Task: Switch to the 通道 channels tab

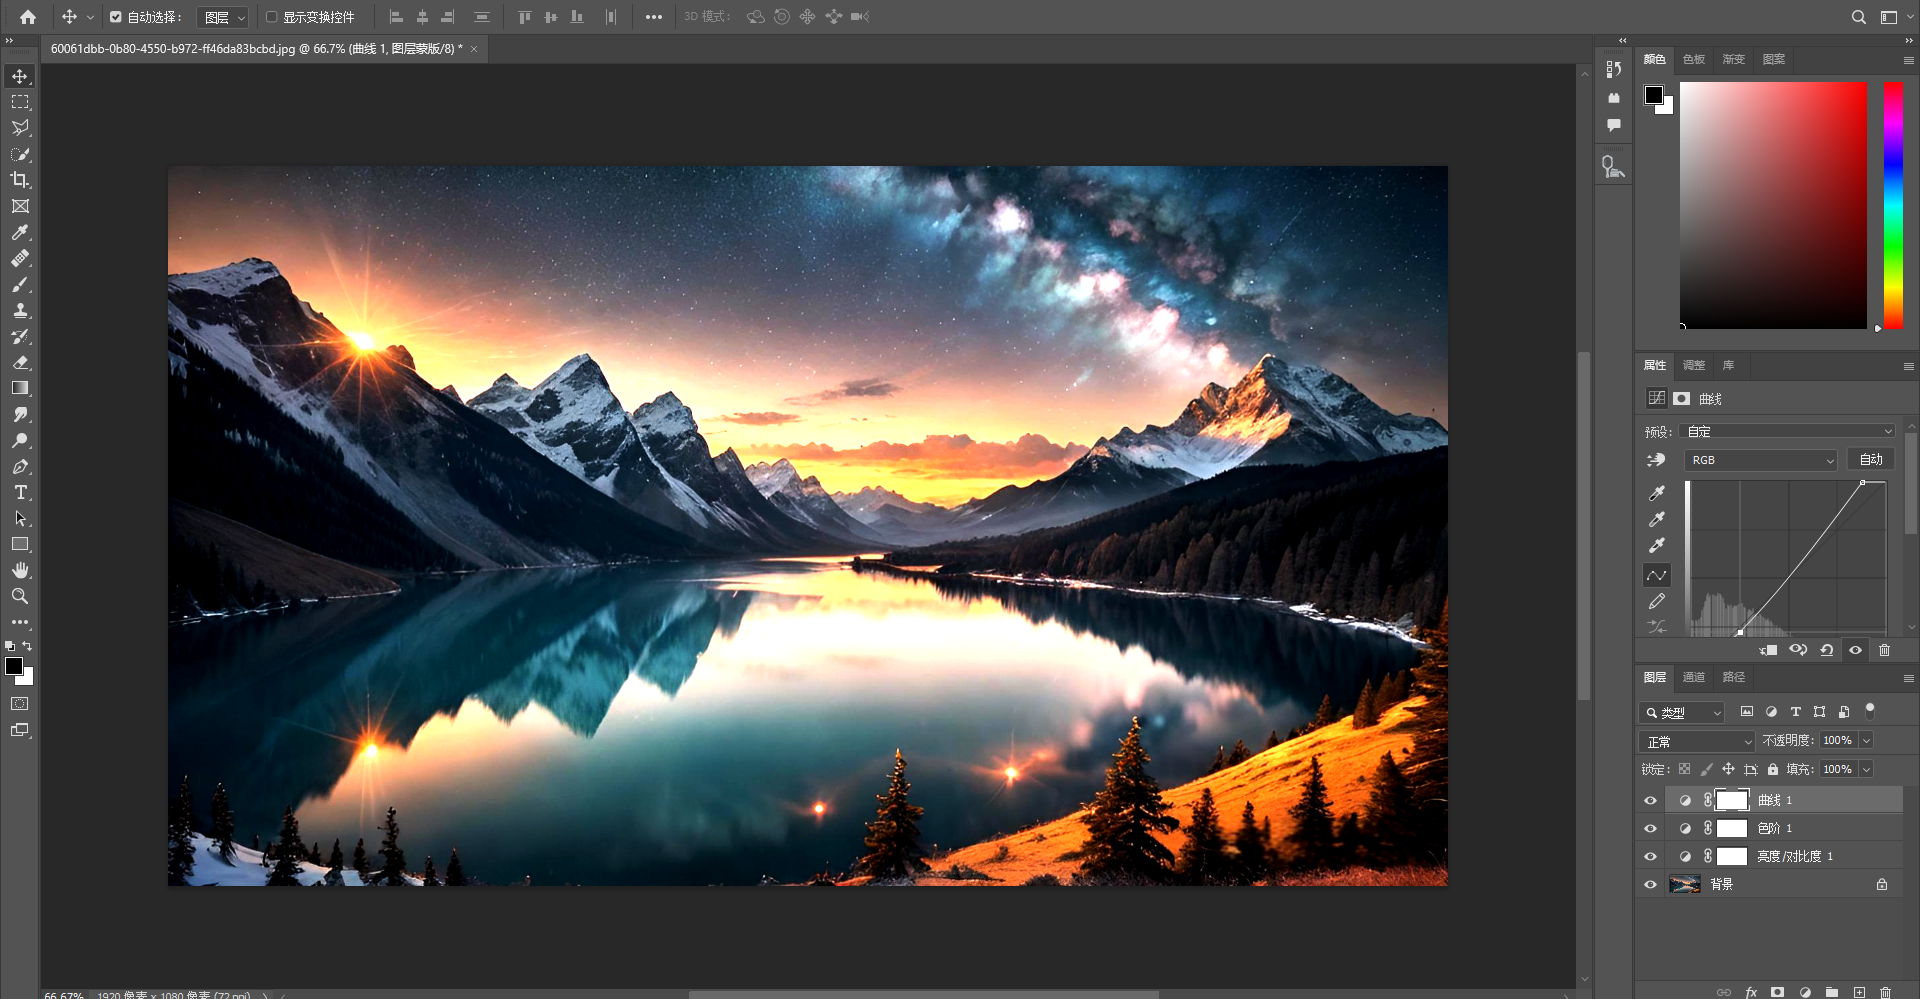Action: click(1694, 677)
